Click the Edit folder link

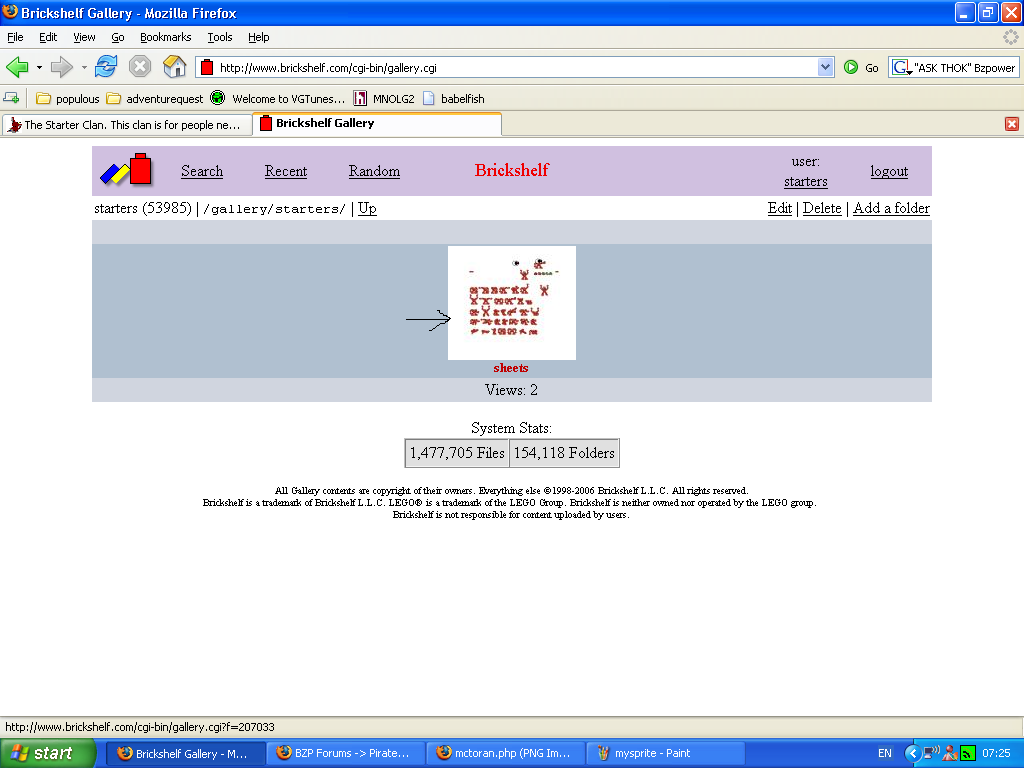[x=780, y=208]
